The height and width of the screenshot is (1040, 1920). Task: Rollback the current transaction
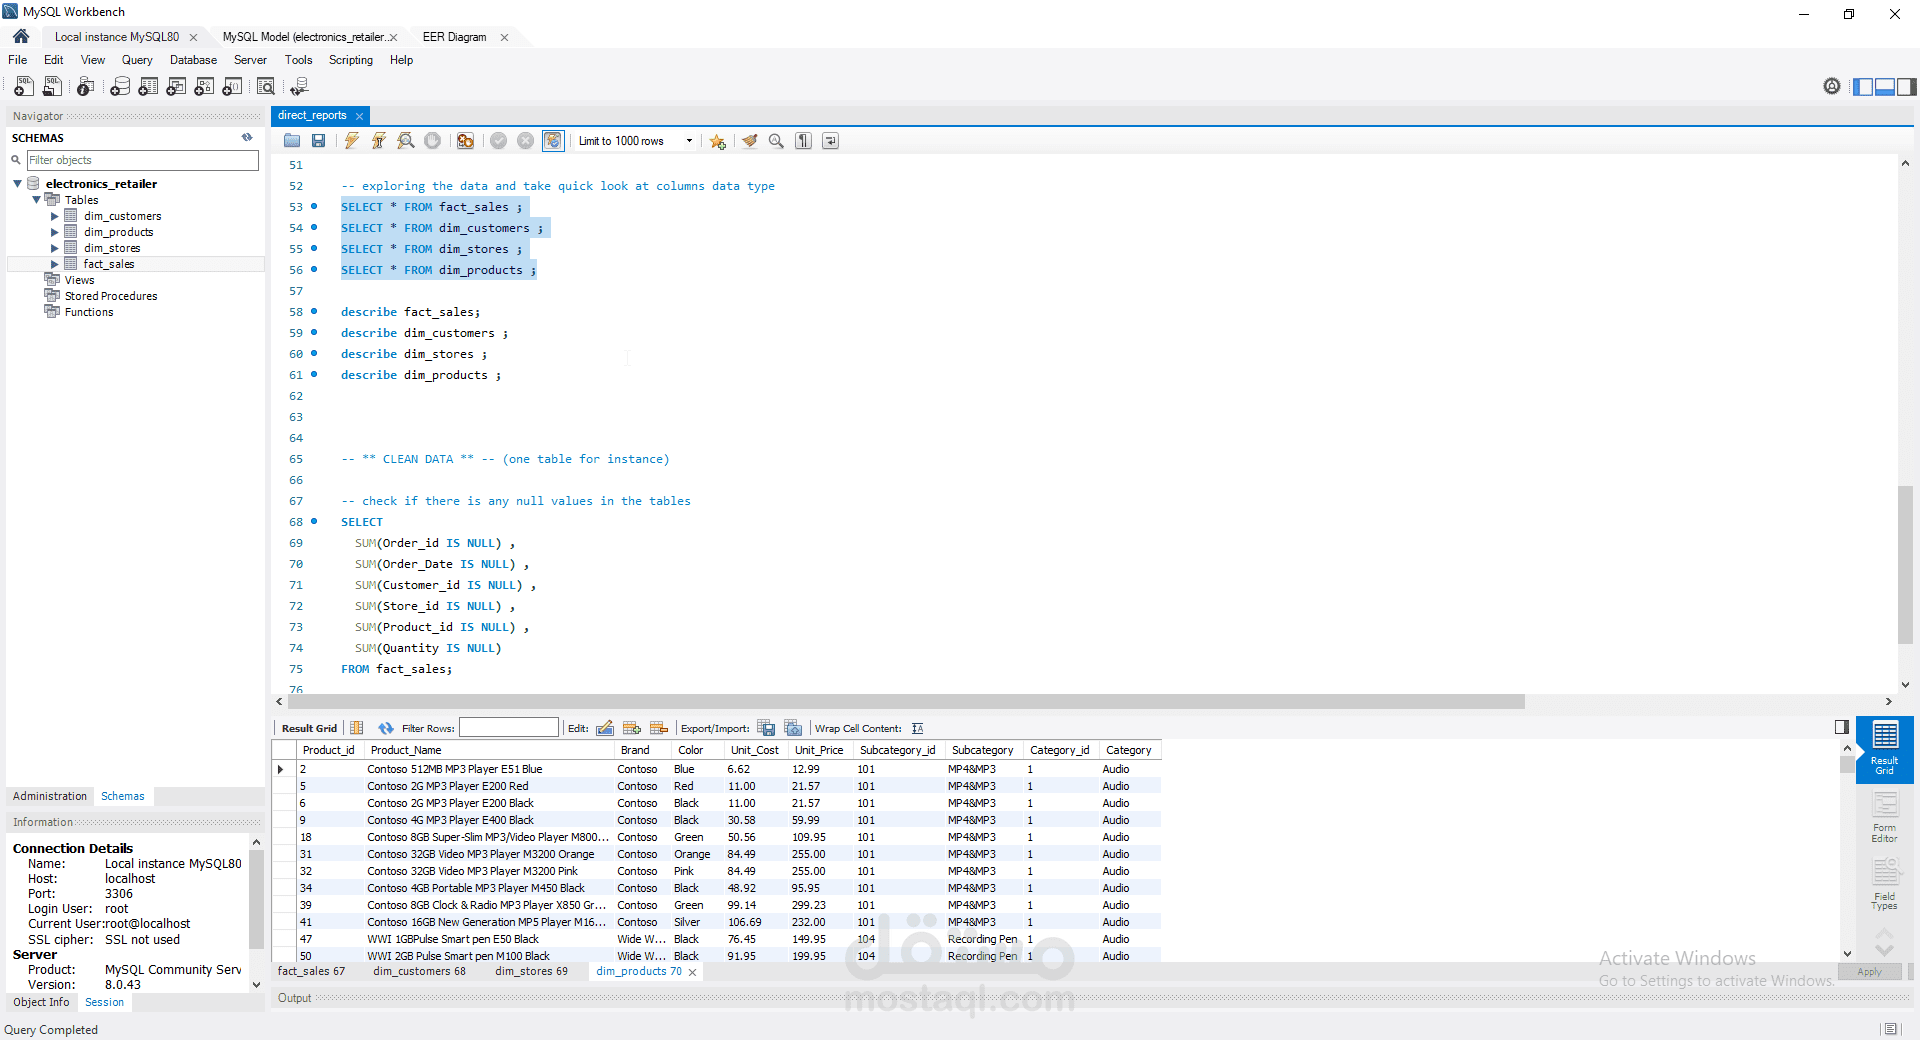point(526,141)
